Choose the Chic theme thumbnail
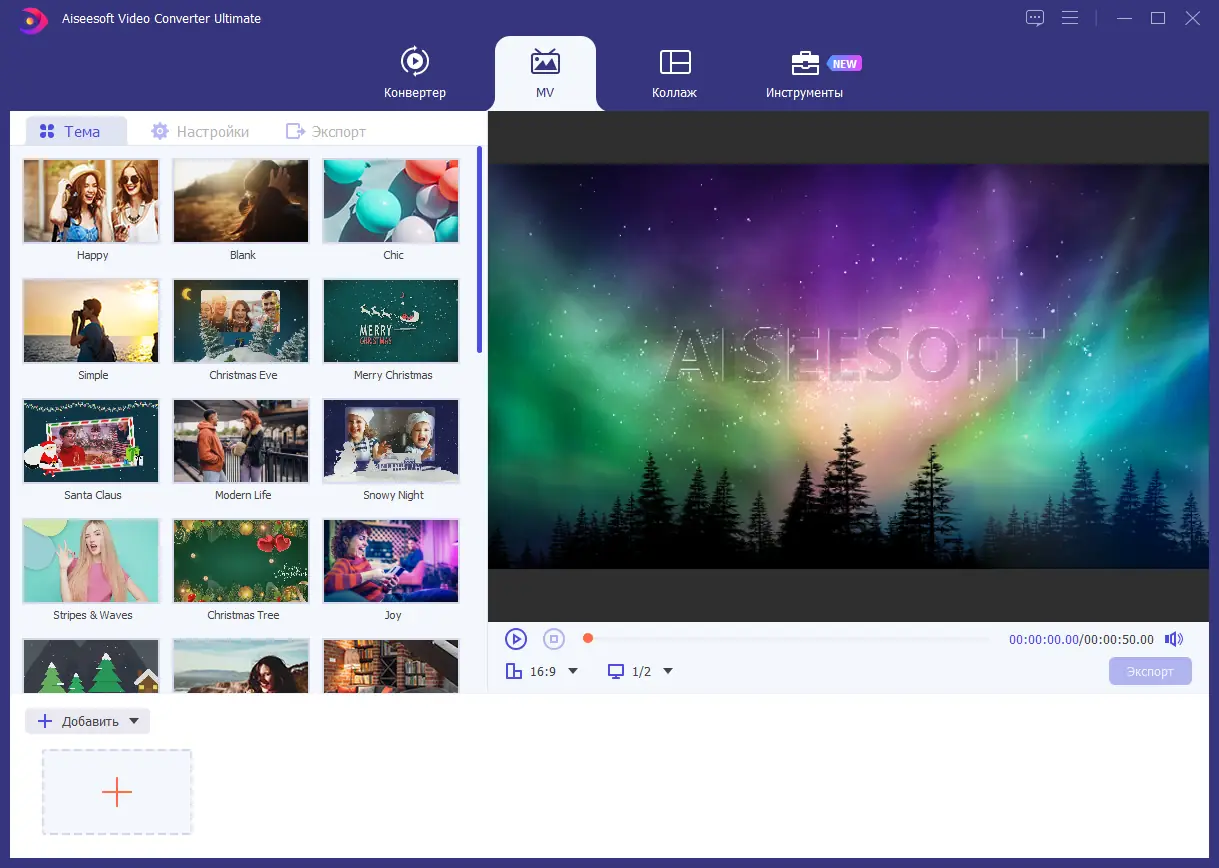The width and height of the screenshot is (1219, 868). click(x=391, y=201)
